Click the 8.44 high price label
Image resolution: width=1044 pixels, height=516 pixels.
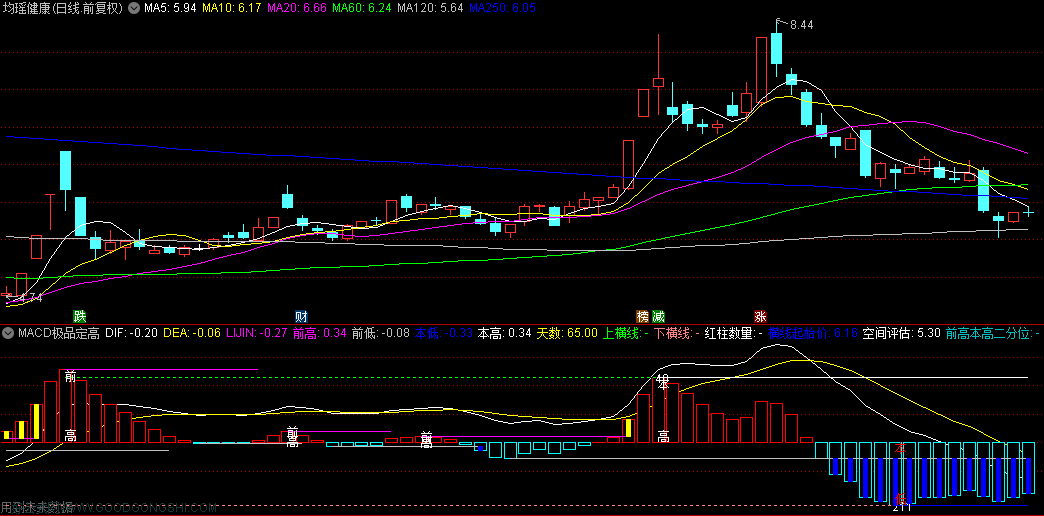click(802, 25)
